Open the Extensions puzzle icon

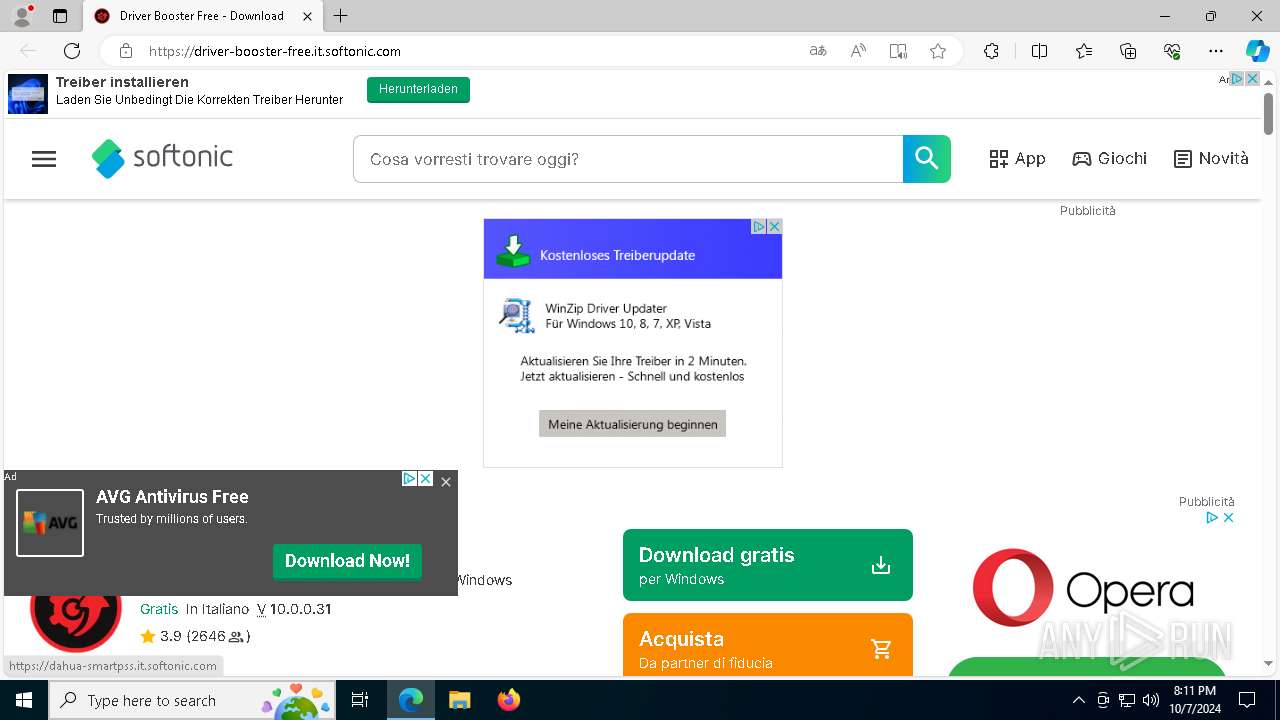(x=991, y=51)
